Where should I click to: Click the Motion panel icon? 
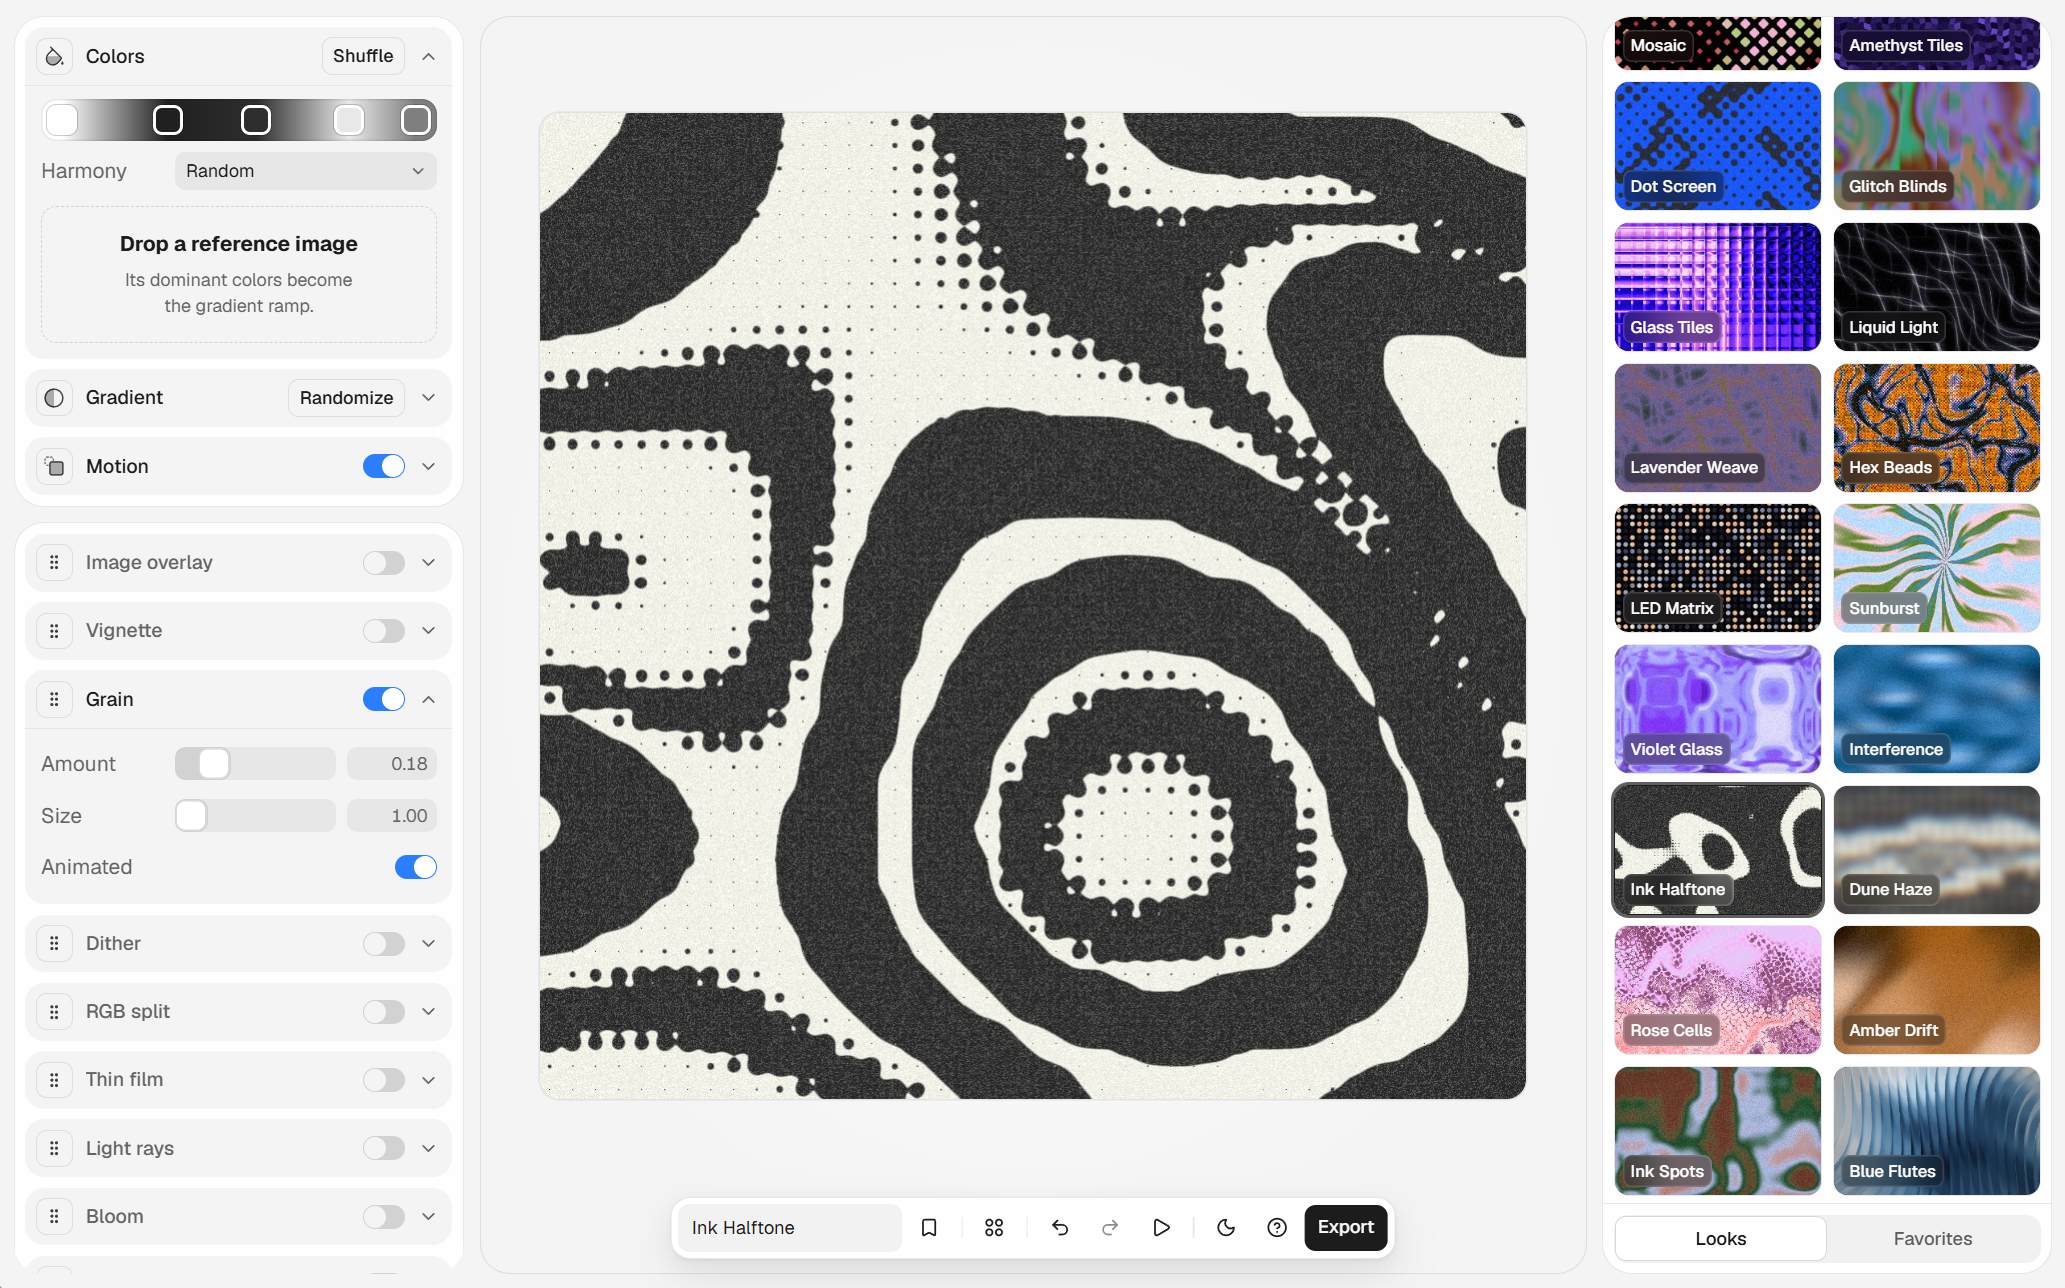pos(55,467)
